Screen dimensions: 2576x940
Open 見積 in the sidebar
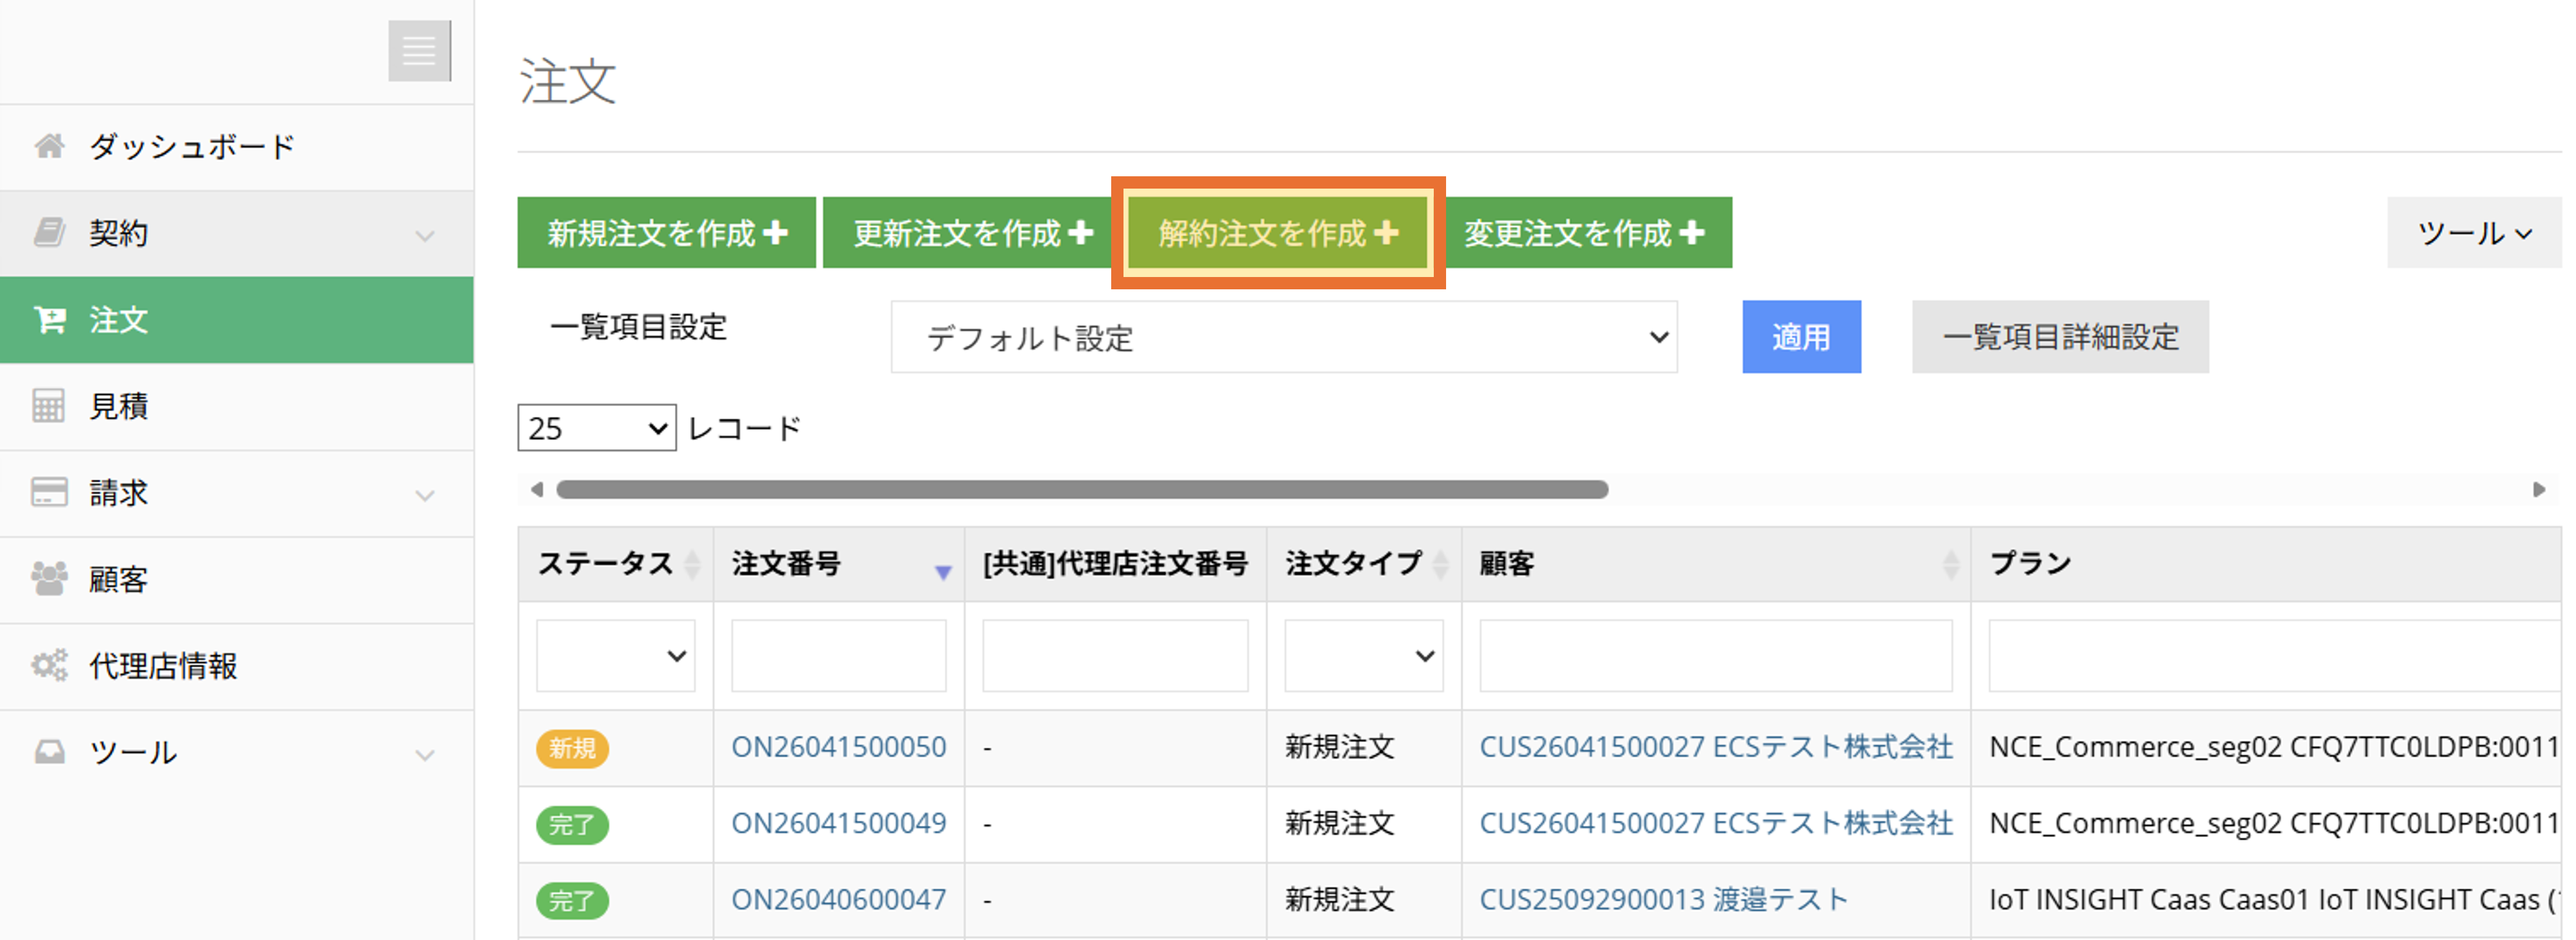[236, 406]
